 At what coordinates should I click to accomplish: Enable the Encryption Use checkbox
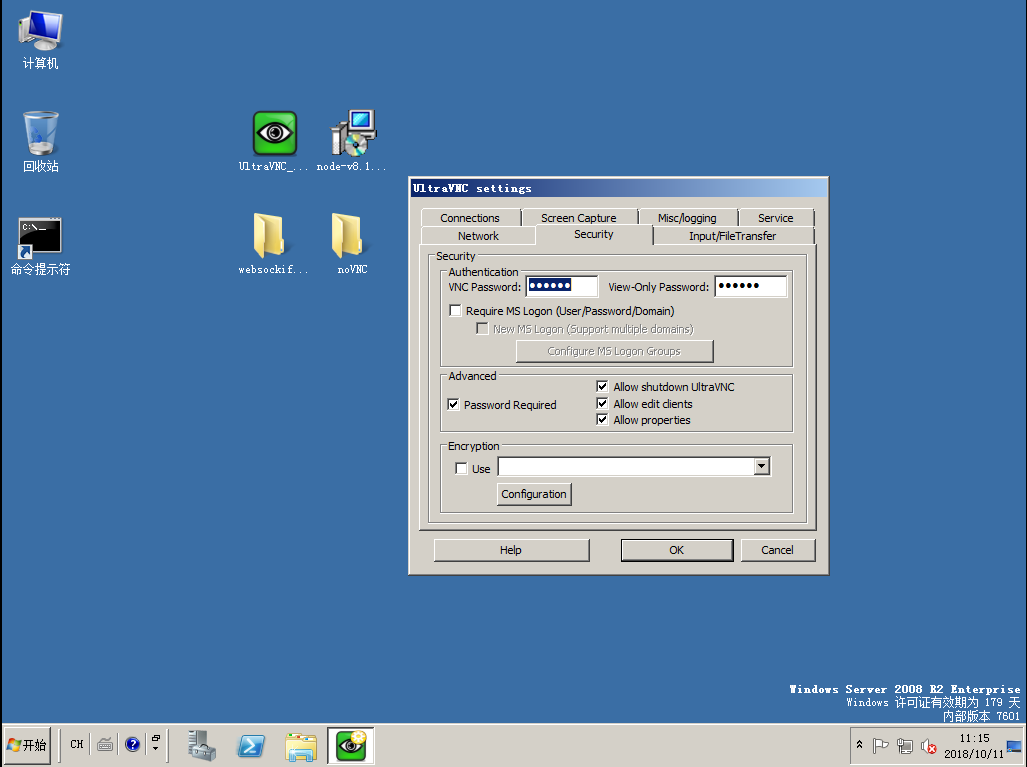click(x=461, y=468)
